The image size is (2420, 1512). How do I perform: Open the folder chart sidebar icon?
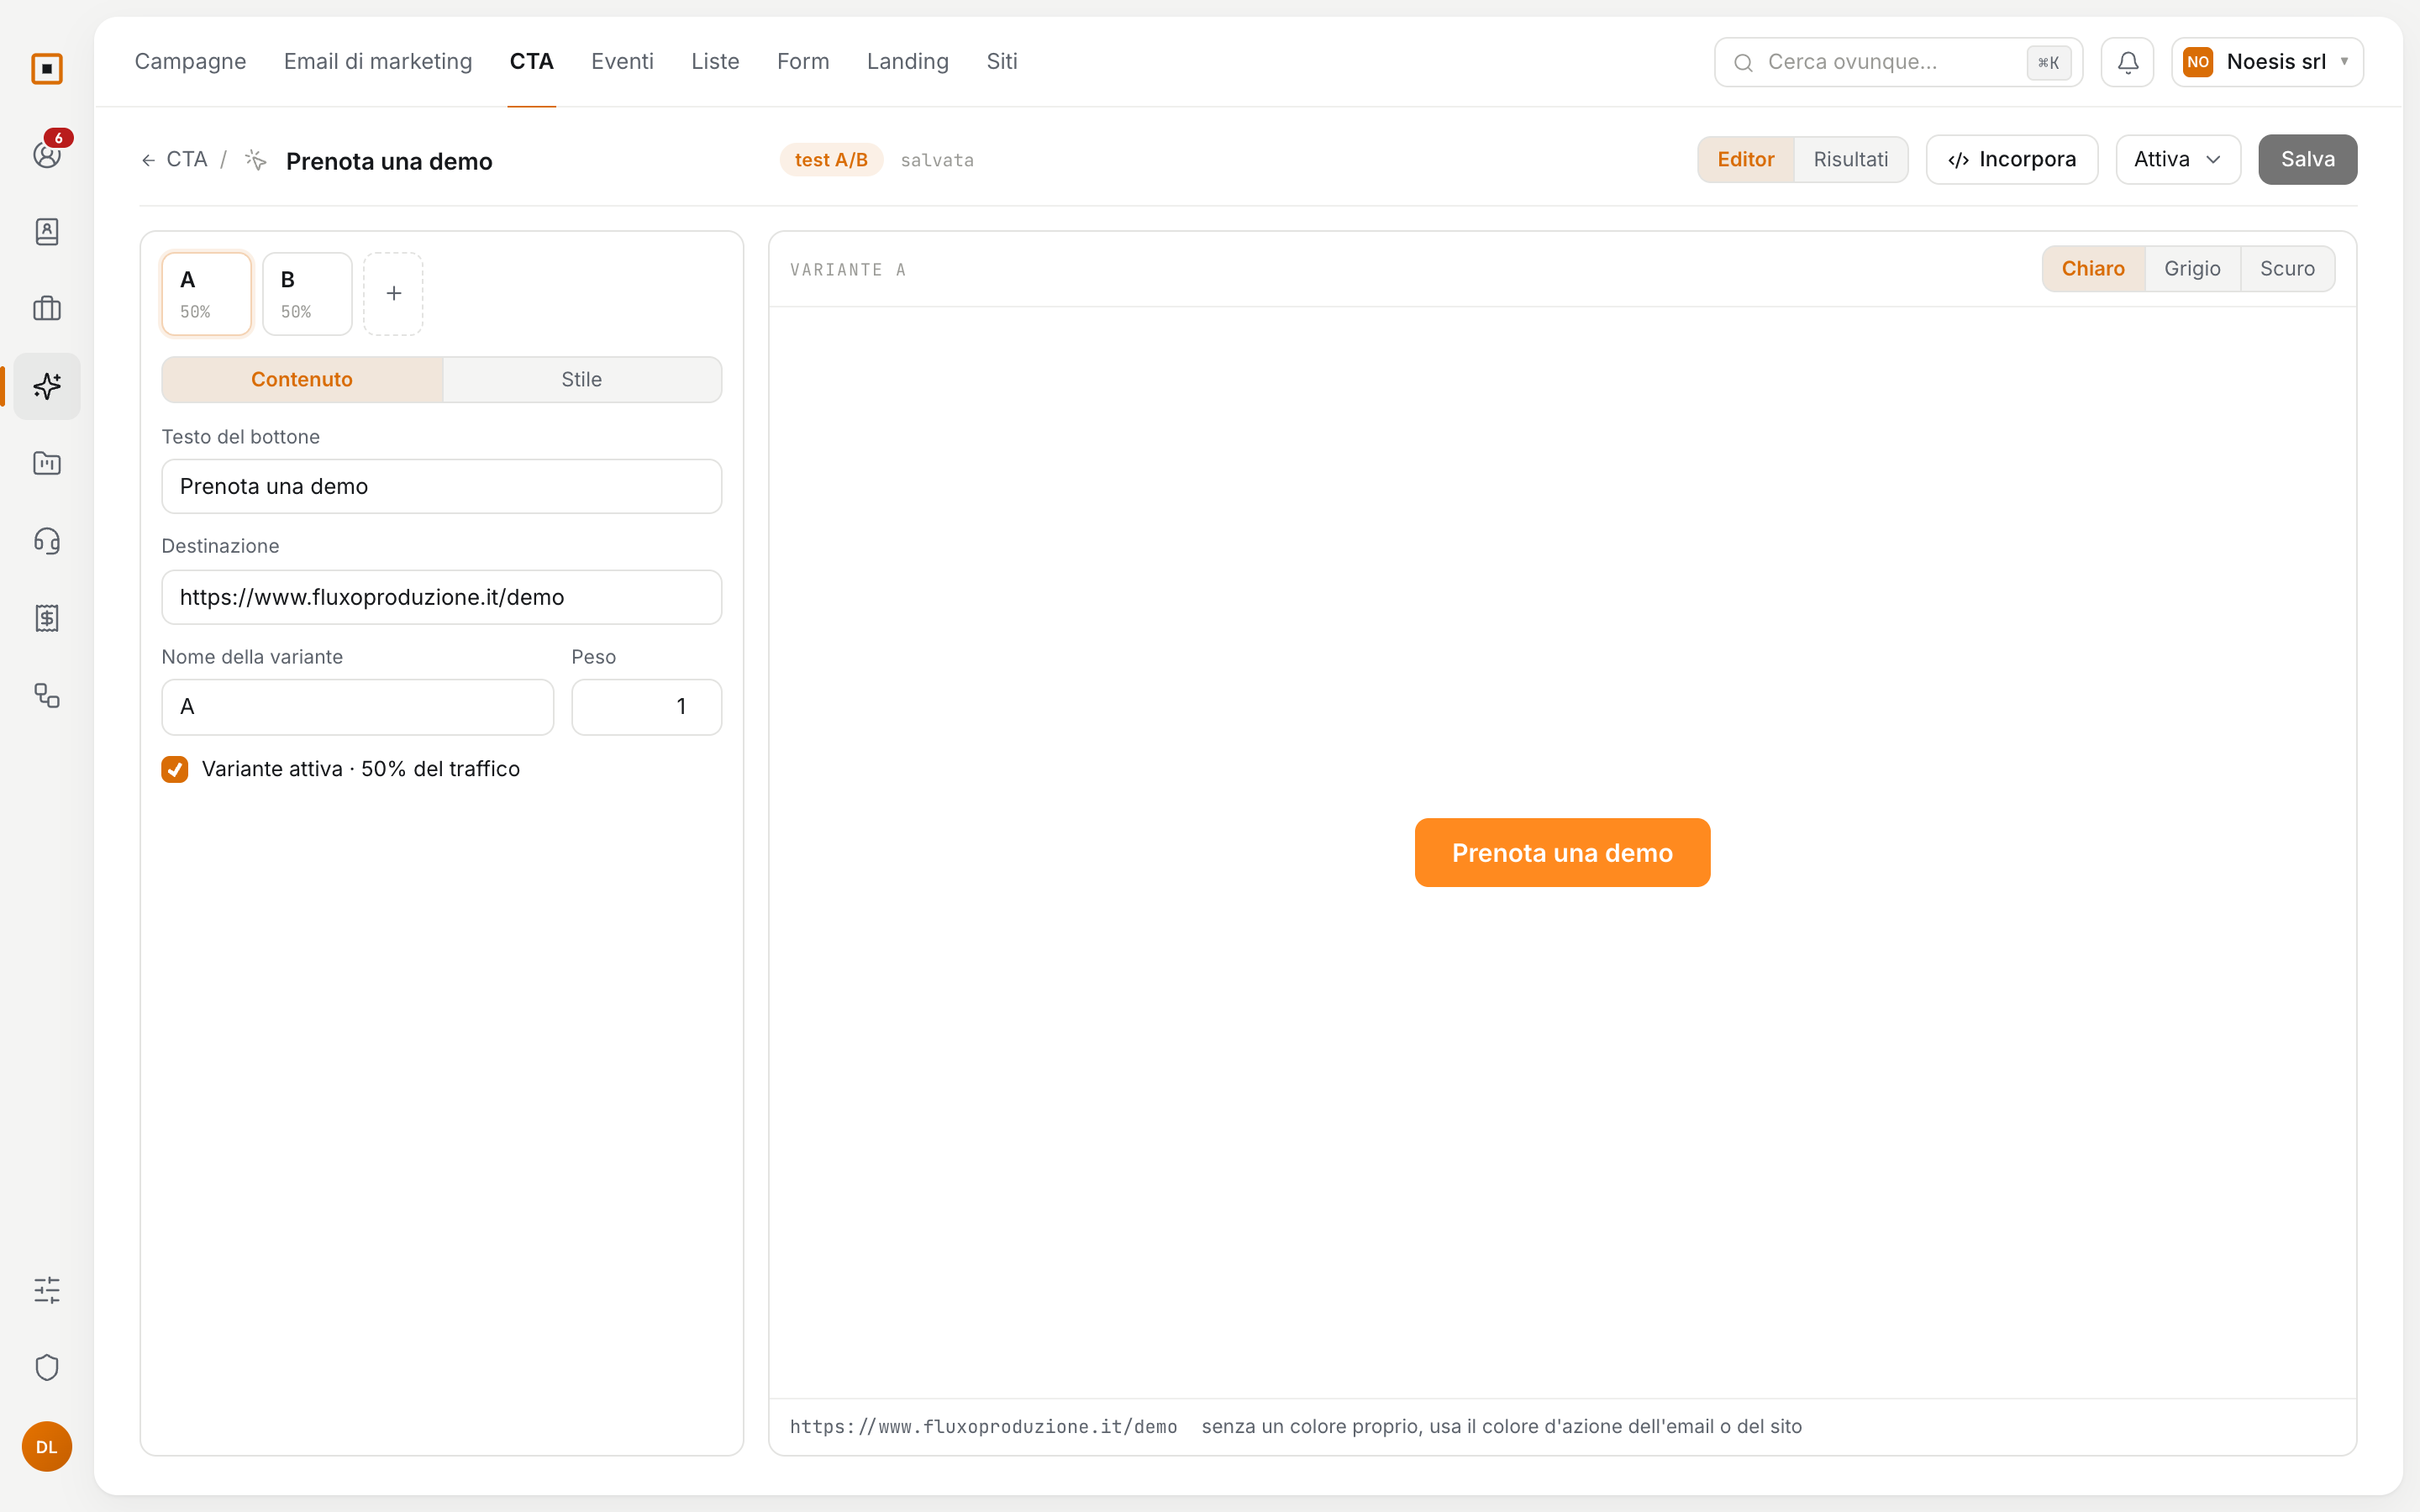pos(47,463)
